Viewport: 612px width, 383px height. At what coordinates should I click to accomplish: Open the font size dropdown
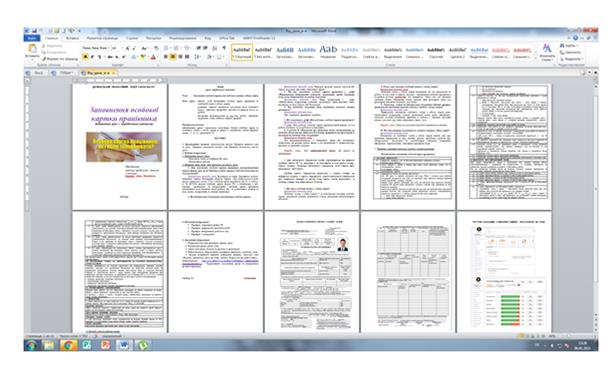(116, 48)
